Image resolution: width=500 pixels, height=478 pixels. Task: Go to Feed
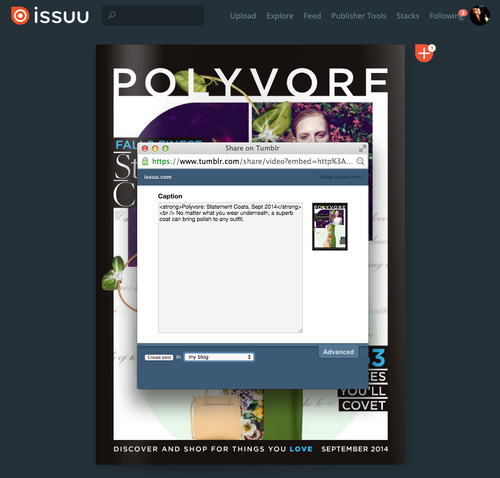(x=312, y=16)
